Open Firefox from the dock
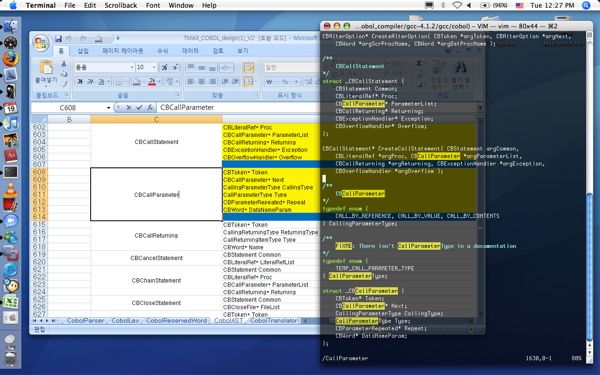The image size is (600, 375). pos(10,59)
